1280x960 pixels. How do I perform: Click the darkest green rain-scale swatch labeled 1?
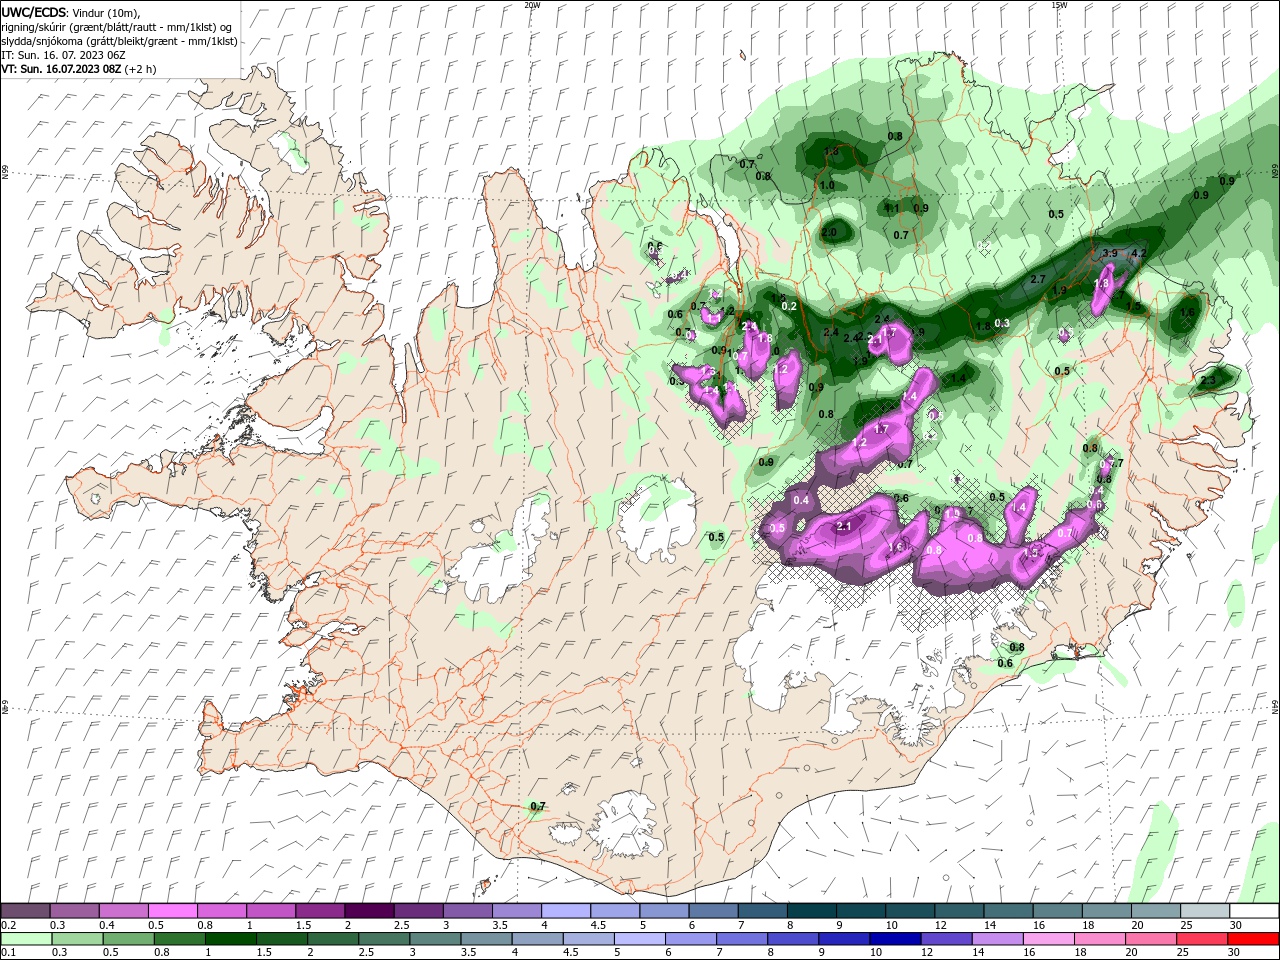point(231,939)
